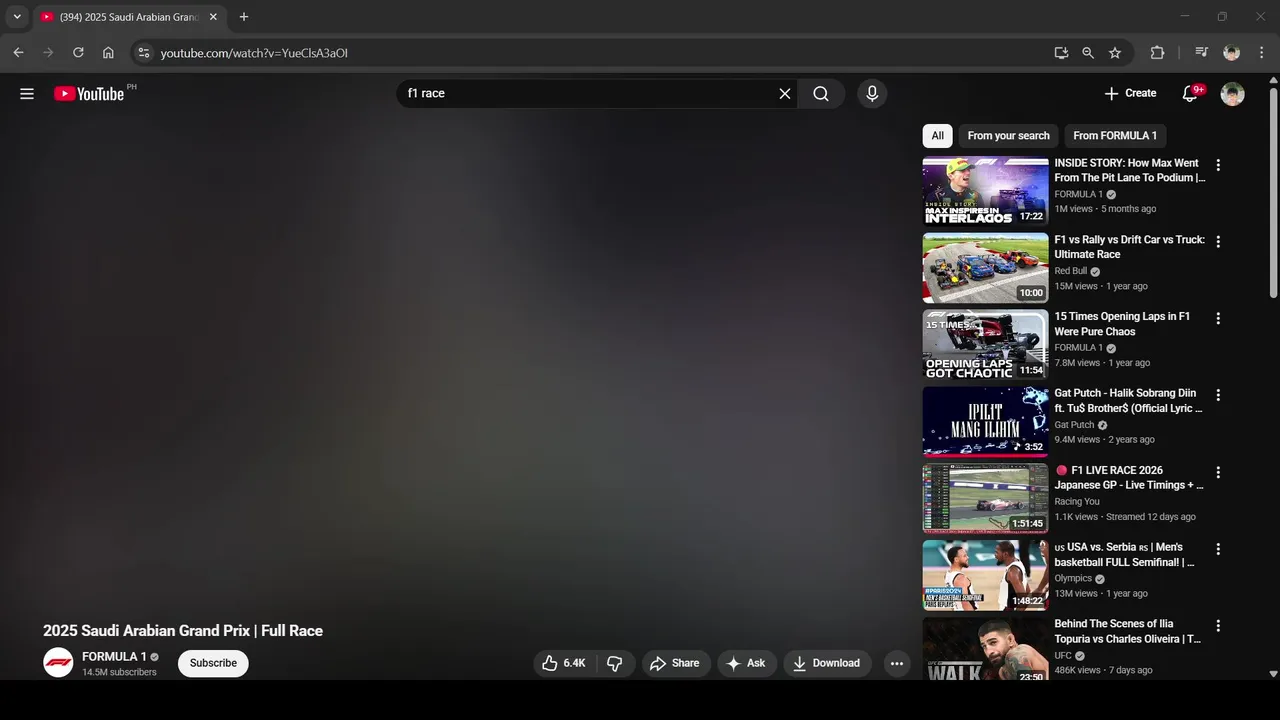Select the 2025 Saudi Arabian Grand Prix tab
This screenshot has height=720, width=1280.
tap(129, 17)
